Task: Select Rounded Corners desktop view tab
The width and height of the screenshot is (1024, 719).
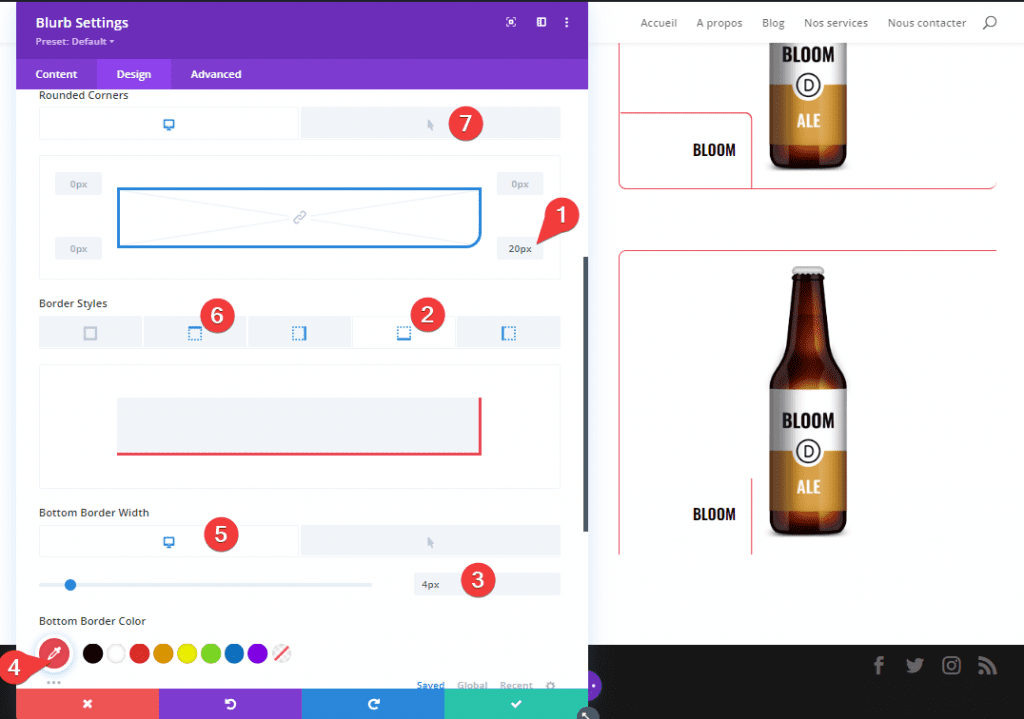Action: point(168,123)
